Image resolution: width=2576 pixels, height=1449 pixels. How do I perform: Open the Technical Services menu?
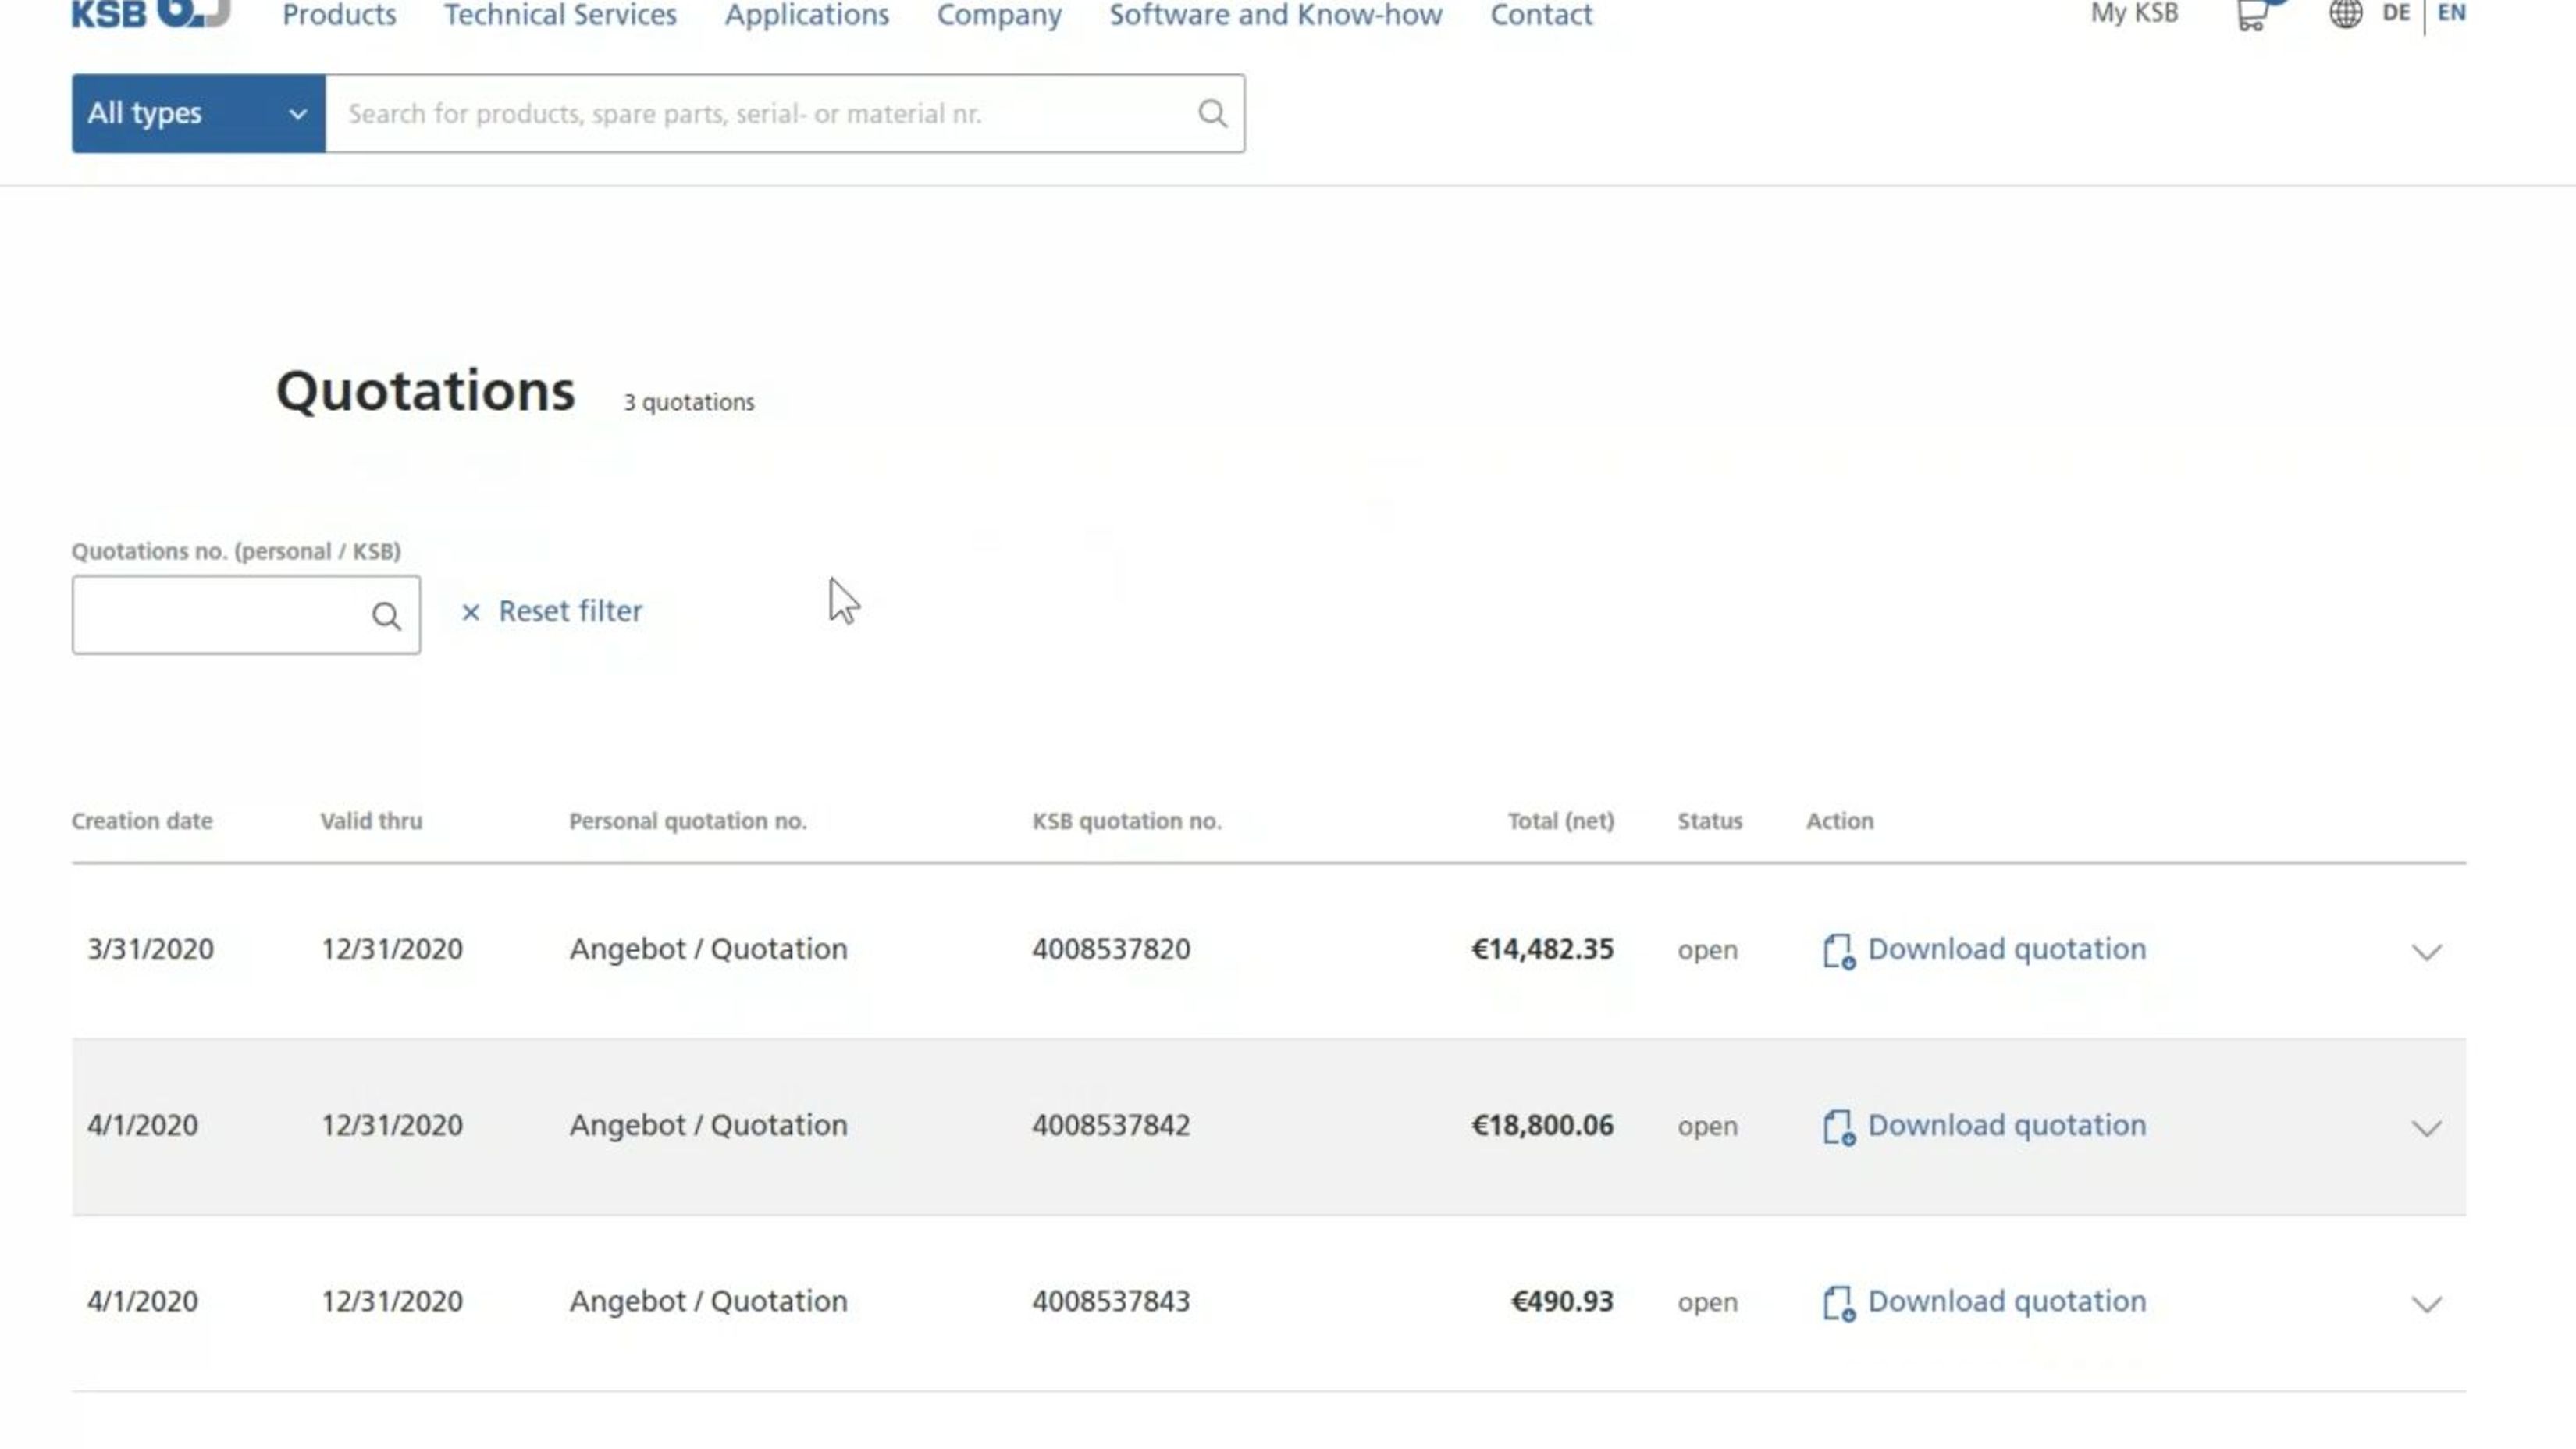(x=560, y=15)
